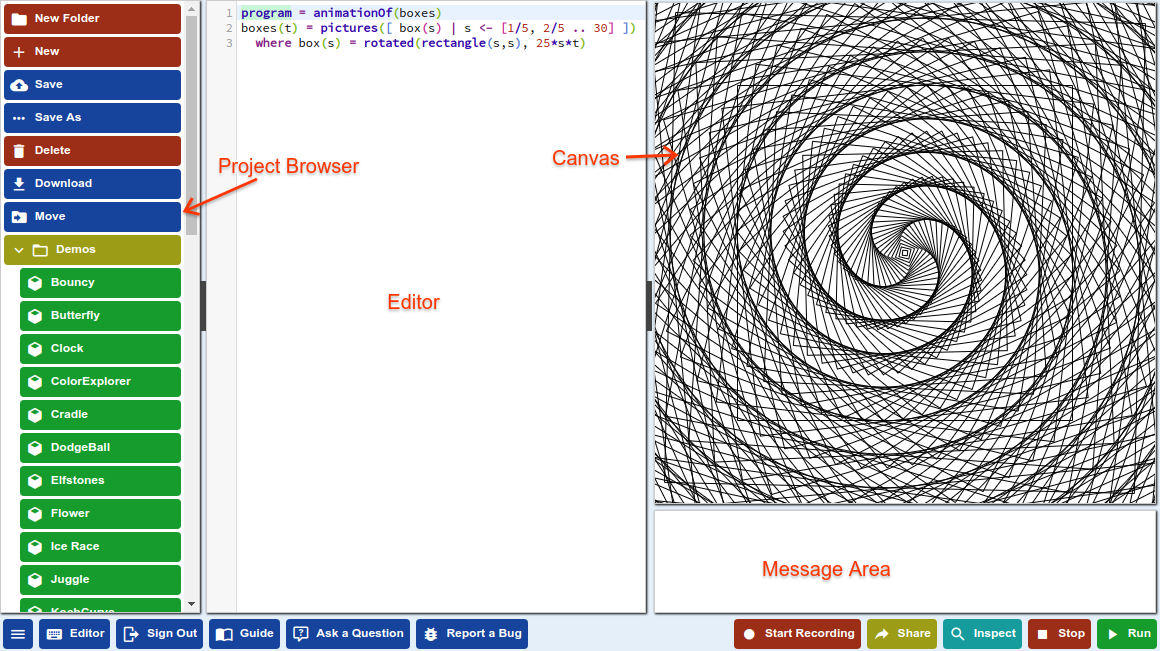Move the project to another folder
The height and width of the screenshot is (651, 1161).
pos(92,216)
